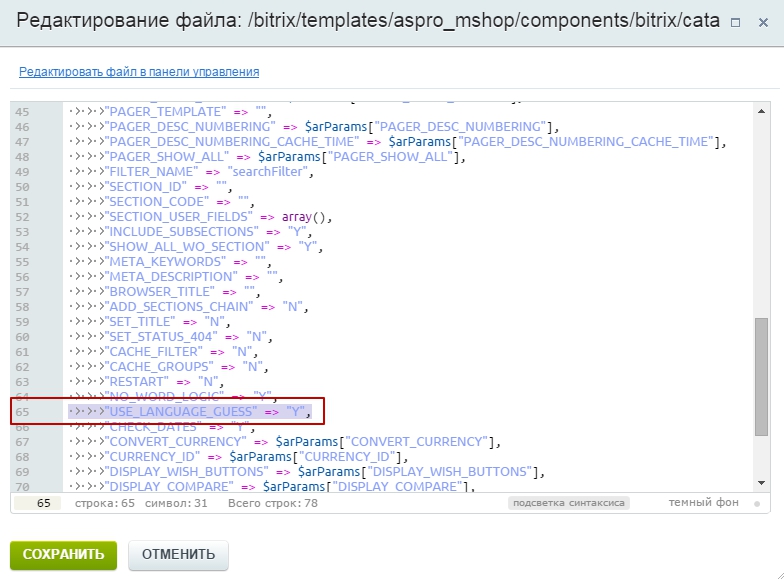The height and width of the screenshot is (580, 784).
Task: Close the file editing dialog with the X
Action: tap(764, 21)
